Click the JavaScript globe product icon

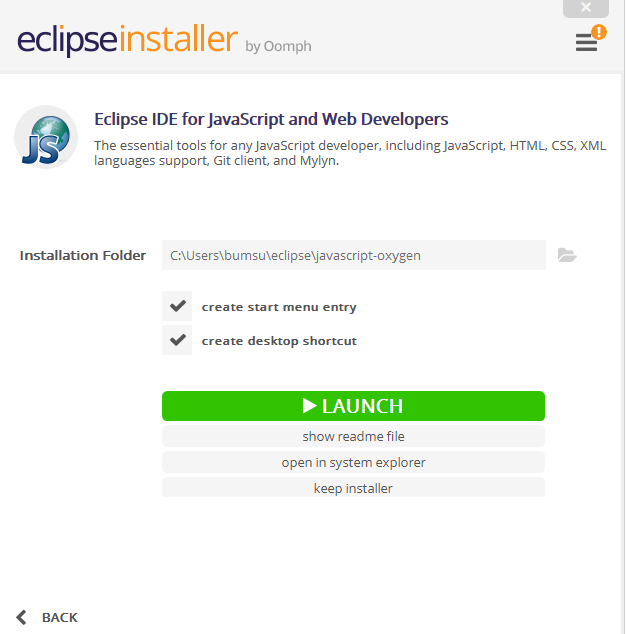click(46, 137)
